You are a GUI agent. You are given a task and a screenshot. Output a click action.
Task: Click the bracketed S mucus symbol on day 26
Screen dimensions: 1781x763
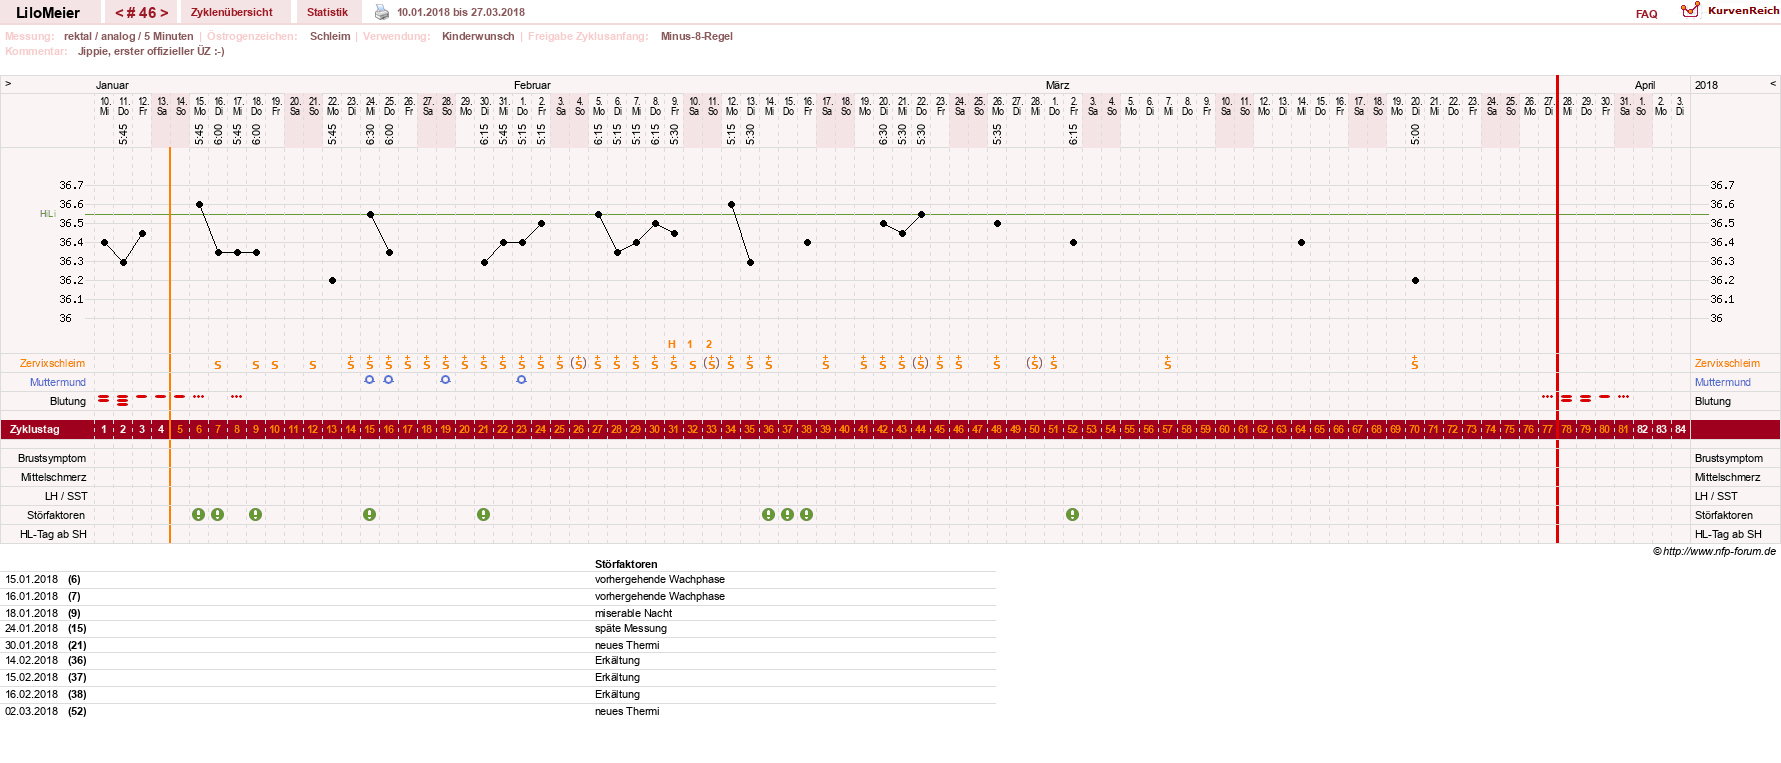point(579,363)
